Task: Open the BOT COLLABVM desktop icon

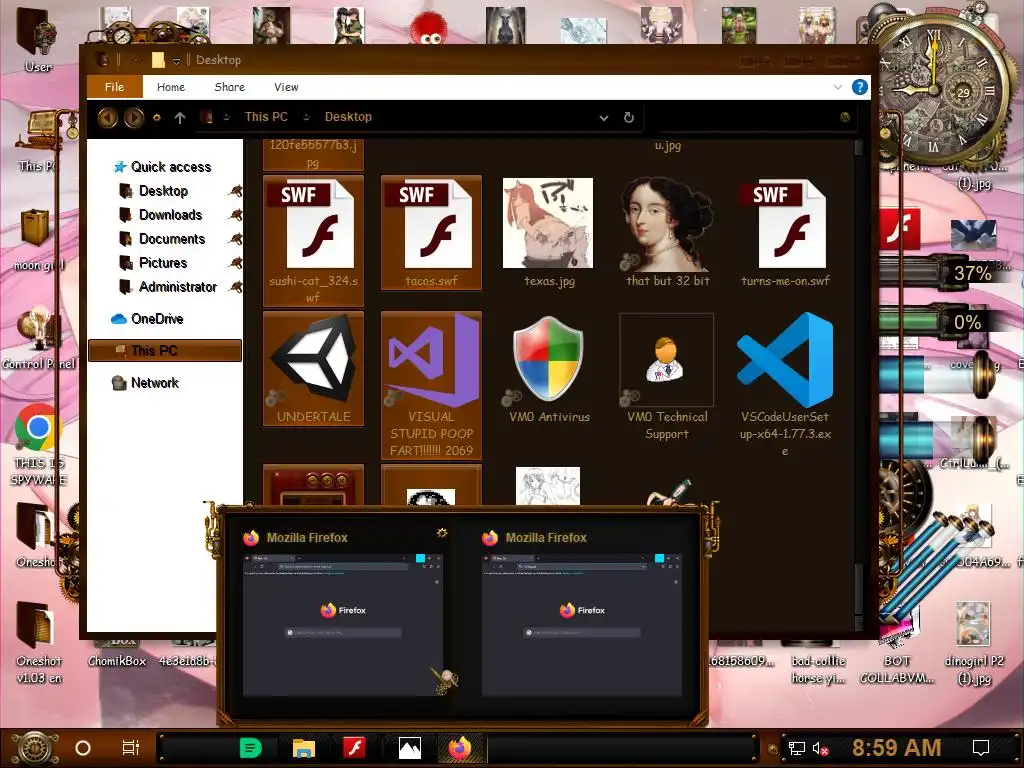Action: pos(897,653)
